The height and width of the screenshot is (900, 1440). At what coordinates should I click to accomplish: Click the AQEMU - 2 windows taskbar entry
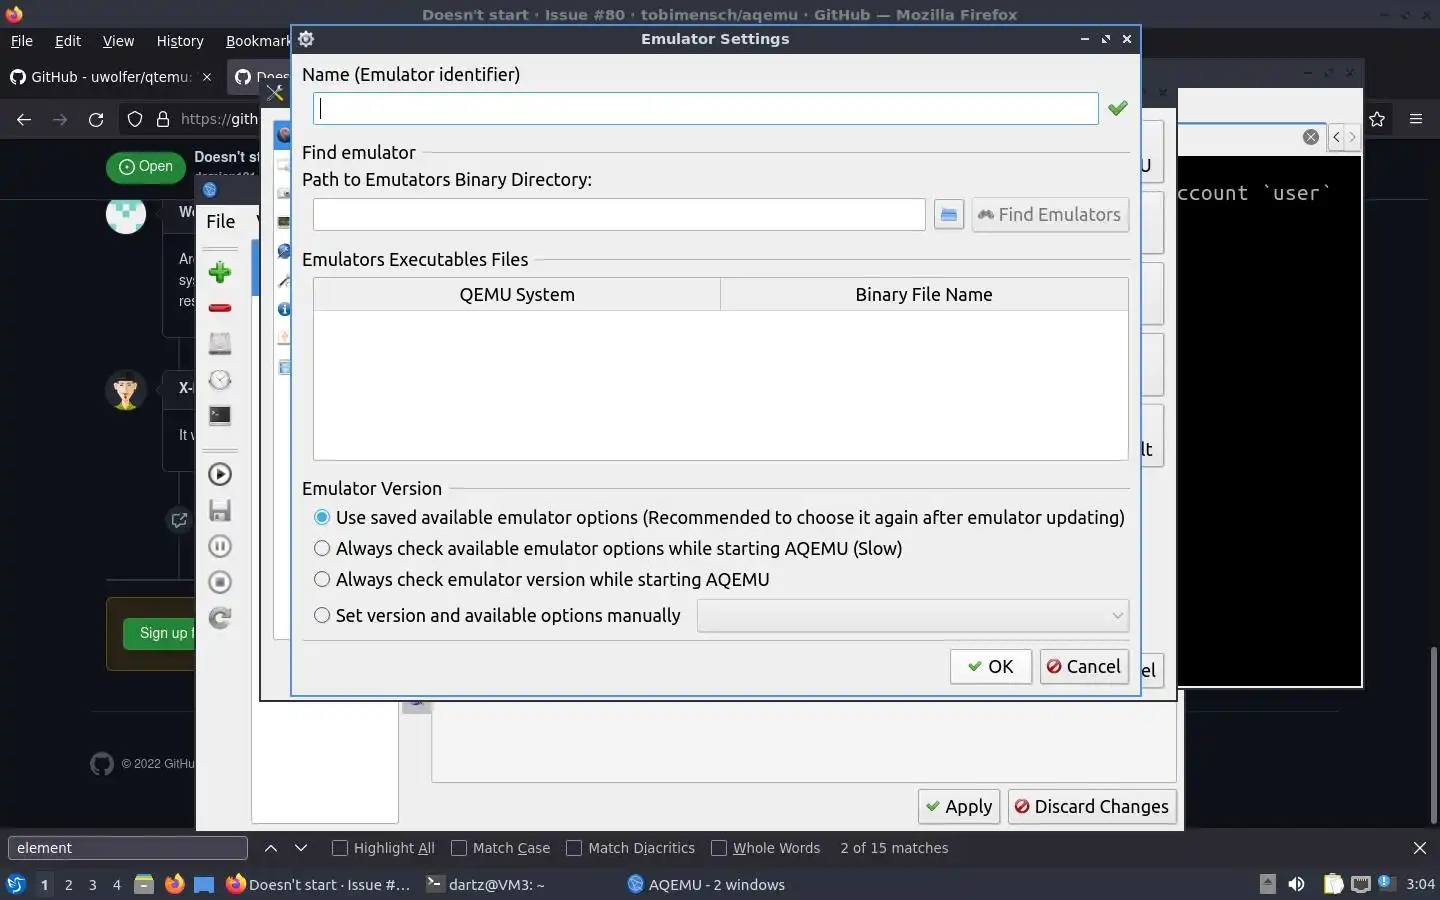click(706, 884)
